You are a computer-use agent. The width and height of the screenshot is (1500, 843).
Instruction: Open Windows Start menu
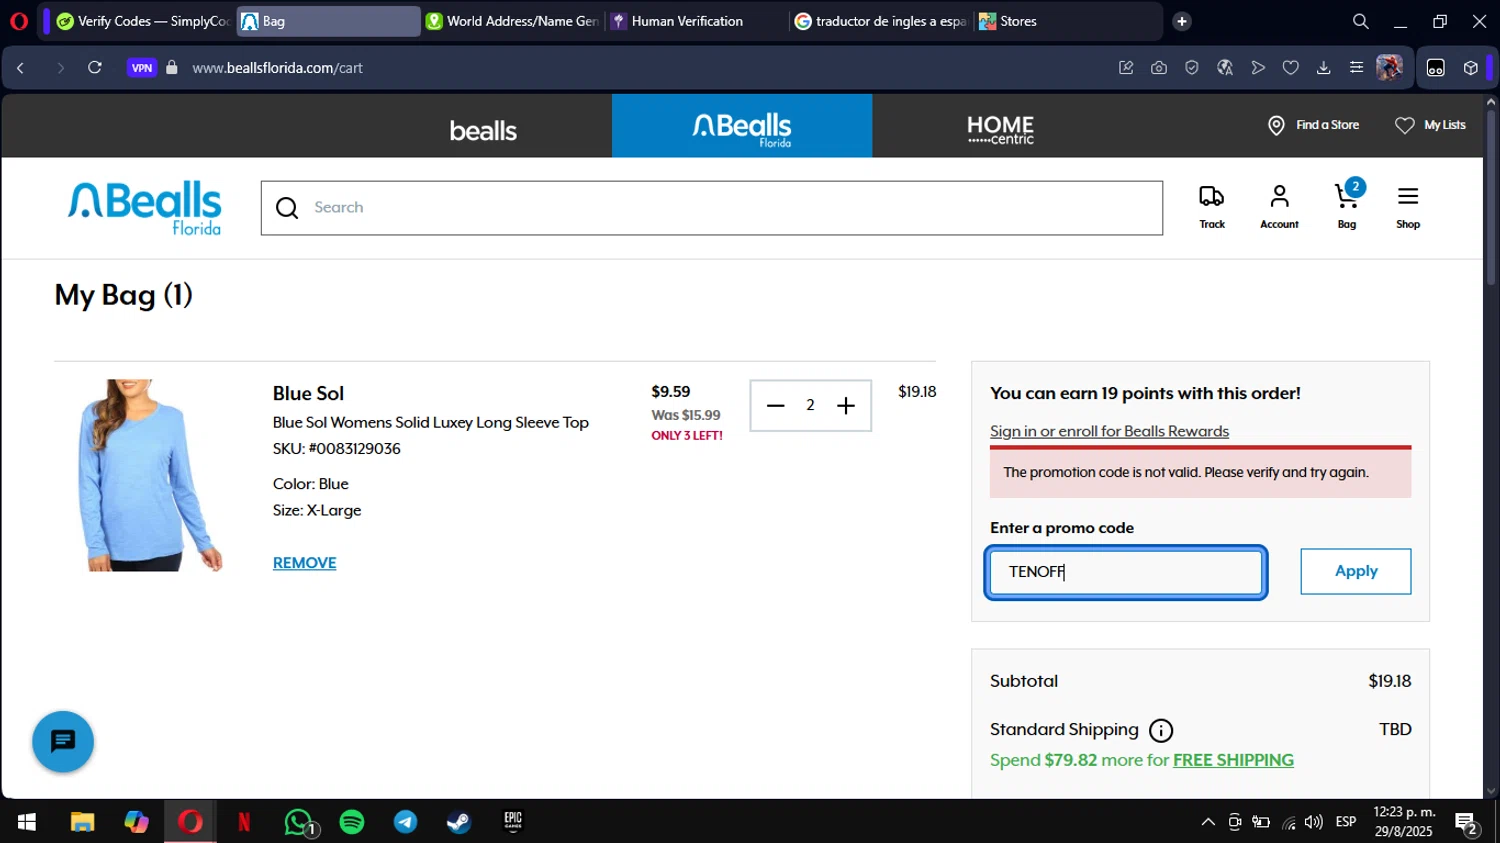click(x=27, y=822)
